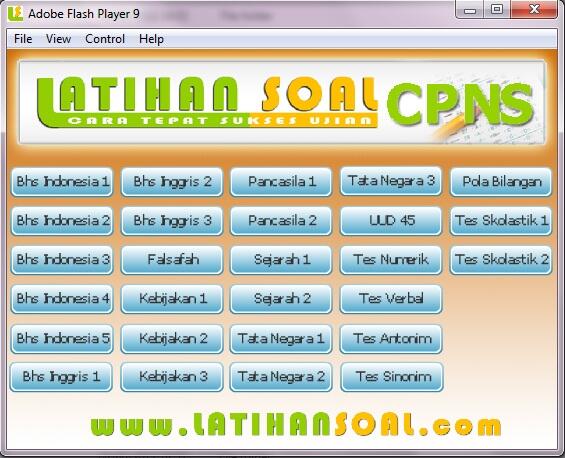Select the Tes Antonim button

391,339
